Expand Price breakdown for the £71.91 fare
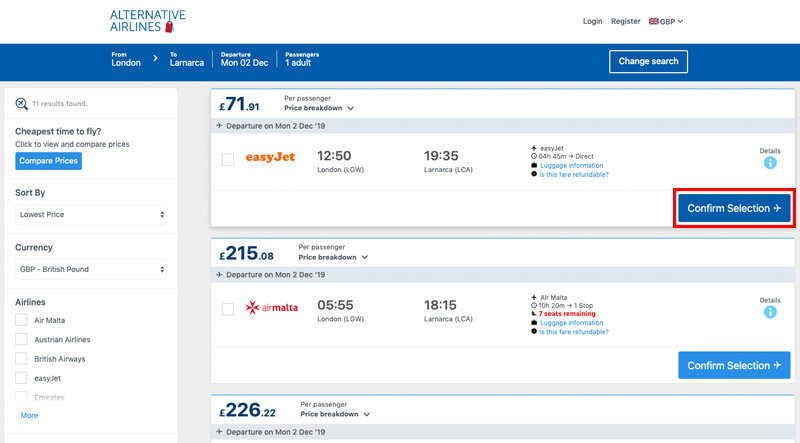Screen dimensions: 800x443 319,108
